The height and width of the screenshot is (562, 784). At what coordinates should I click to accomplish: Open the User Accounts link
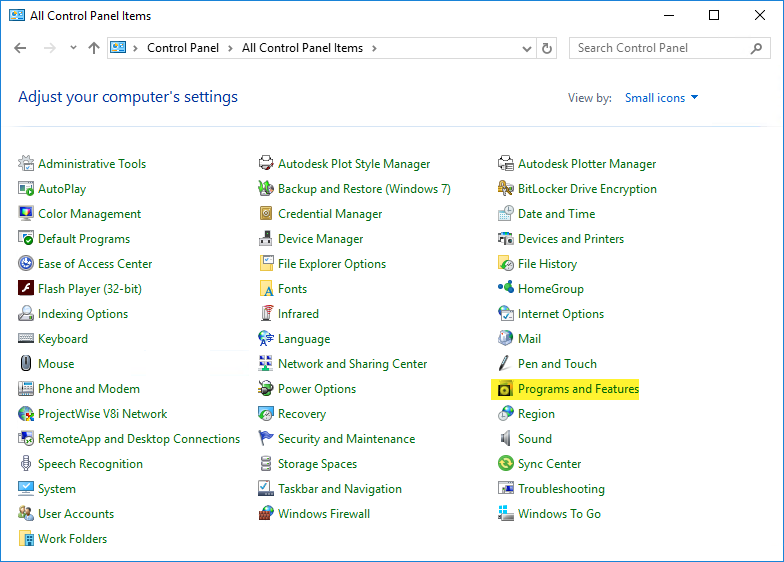(x=76, y=514)
